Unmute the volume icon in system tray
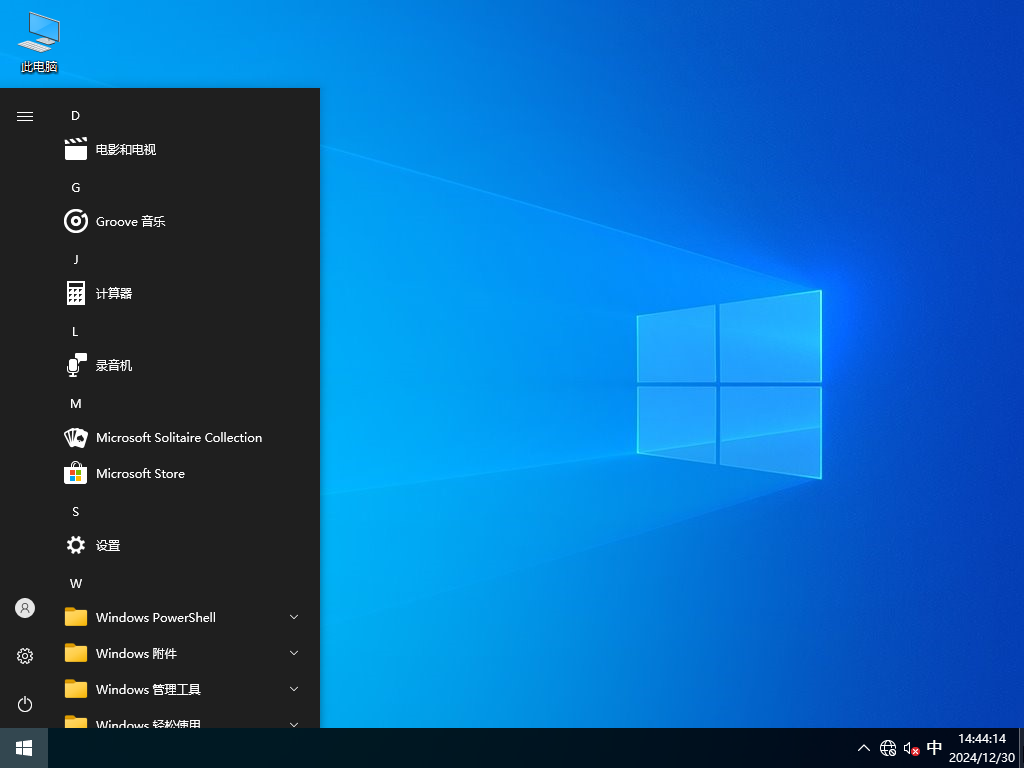Image resolution: width=1024 pixels, height=768 pixels. [x=911, y=747]
